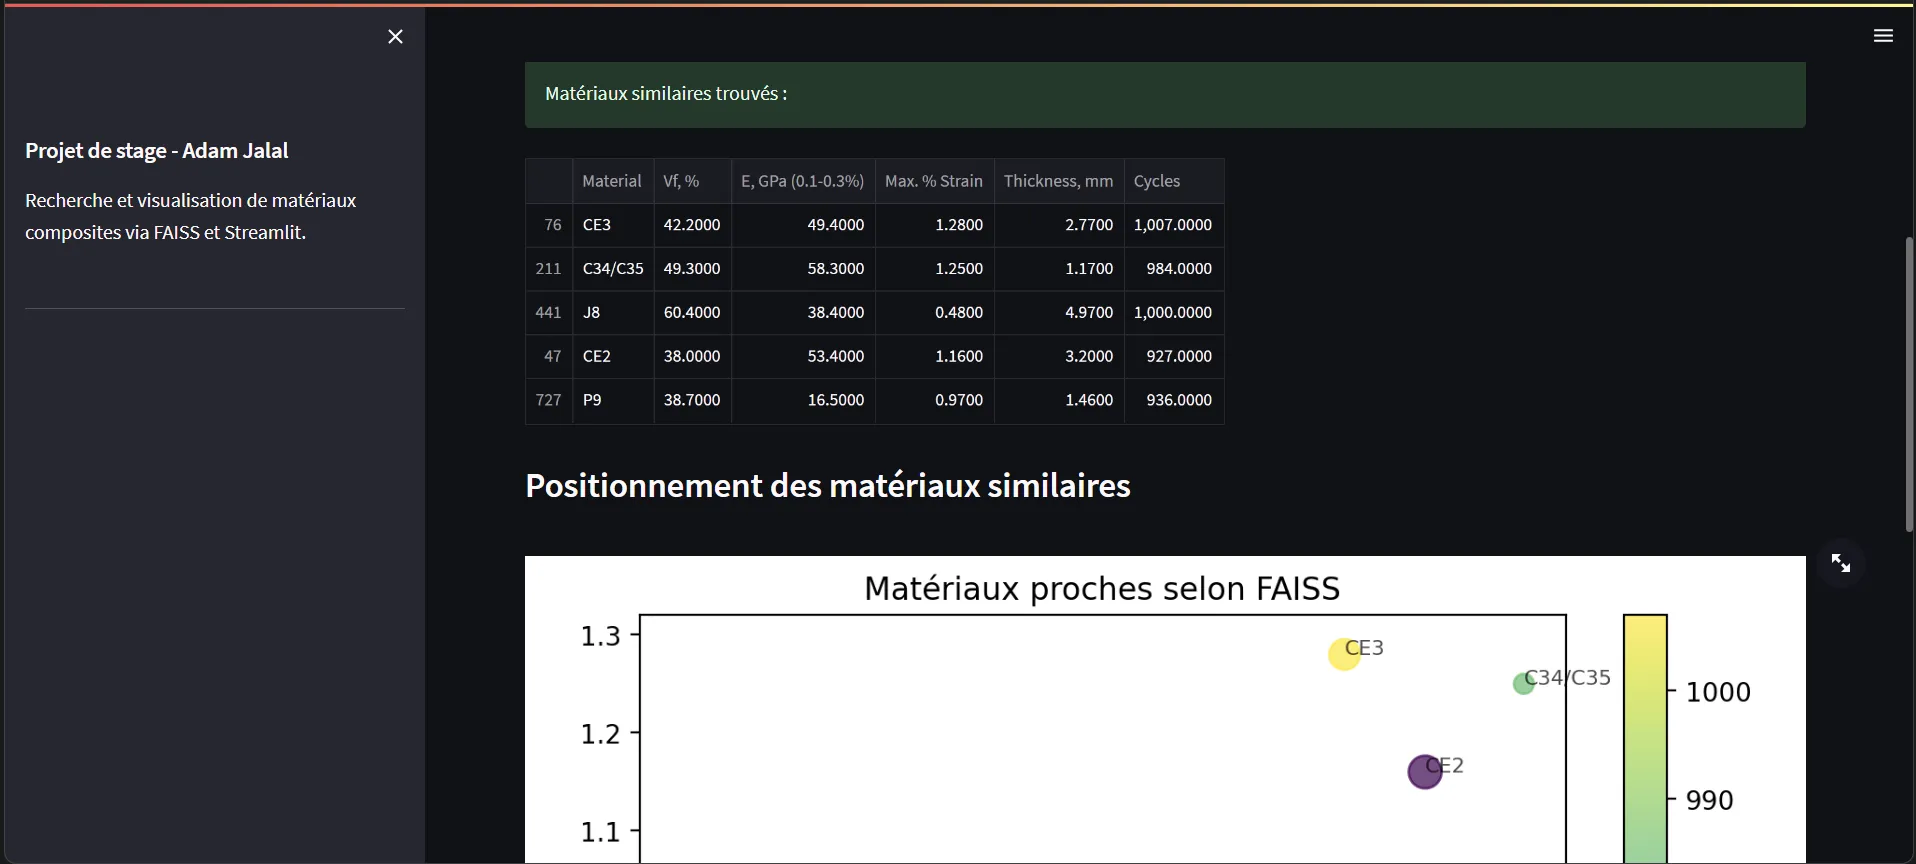1916x864 pixels.
Task: Sort by E, GPa (0.1-0.3%) header
Action: point(803,181)
